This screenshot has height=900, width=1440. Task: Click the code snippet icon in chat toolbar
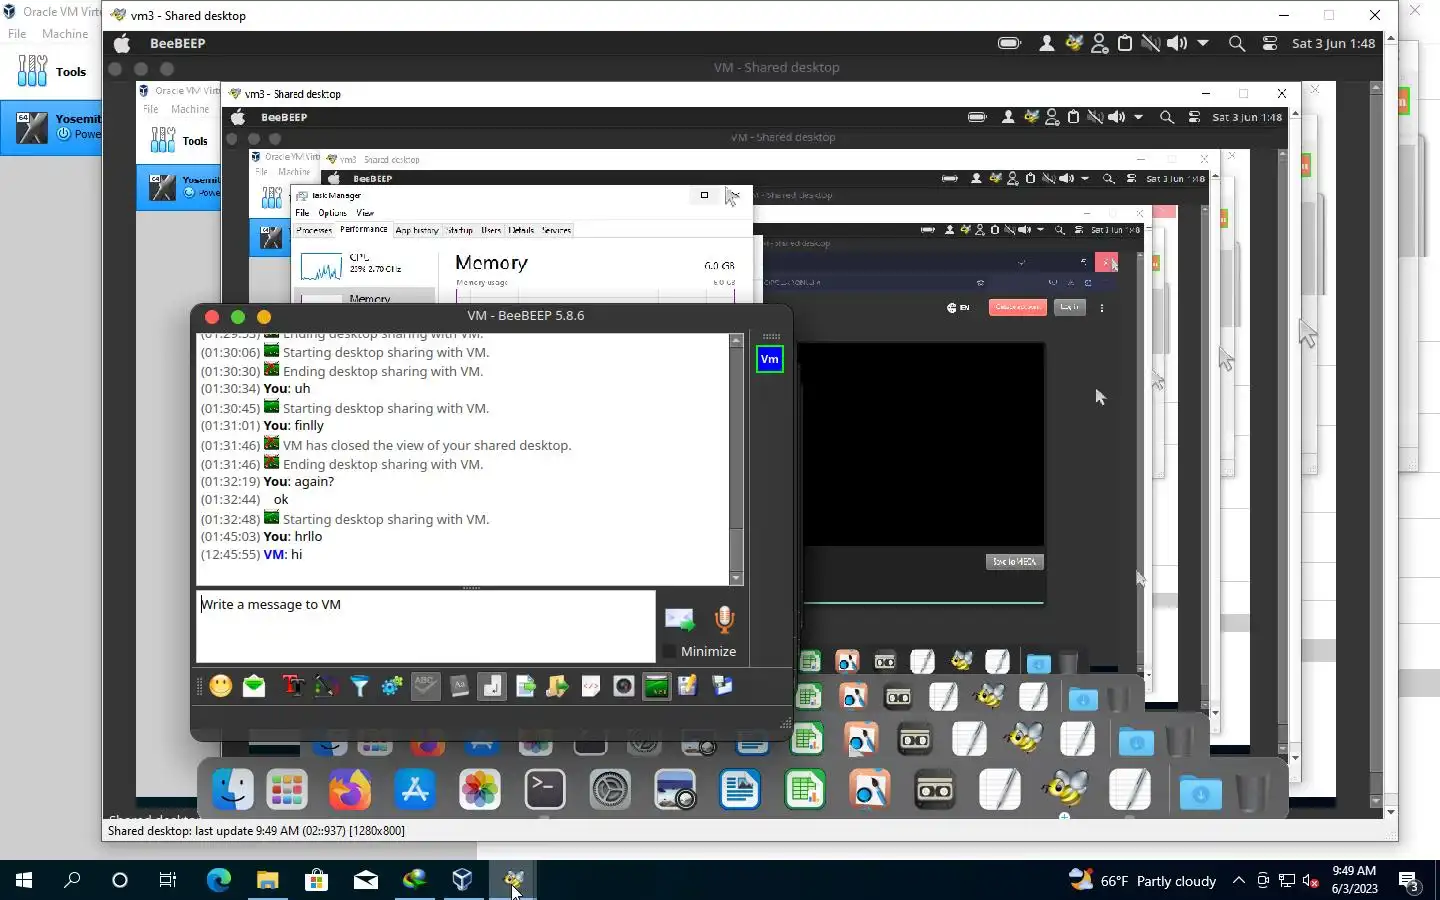pyautogui.click(x=591, y=686)
